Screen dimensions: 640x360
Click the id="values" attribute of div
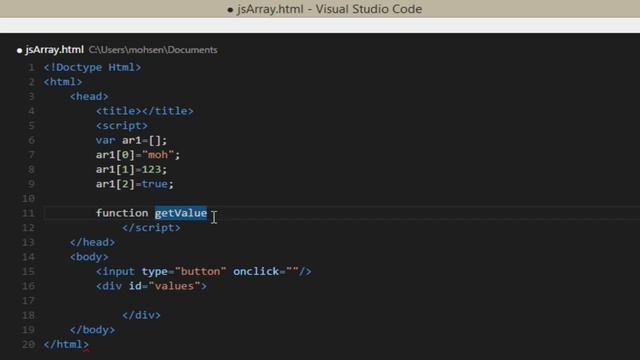[x=164, y=286]
